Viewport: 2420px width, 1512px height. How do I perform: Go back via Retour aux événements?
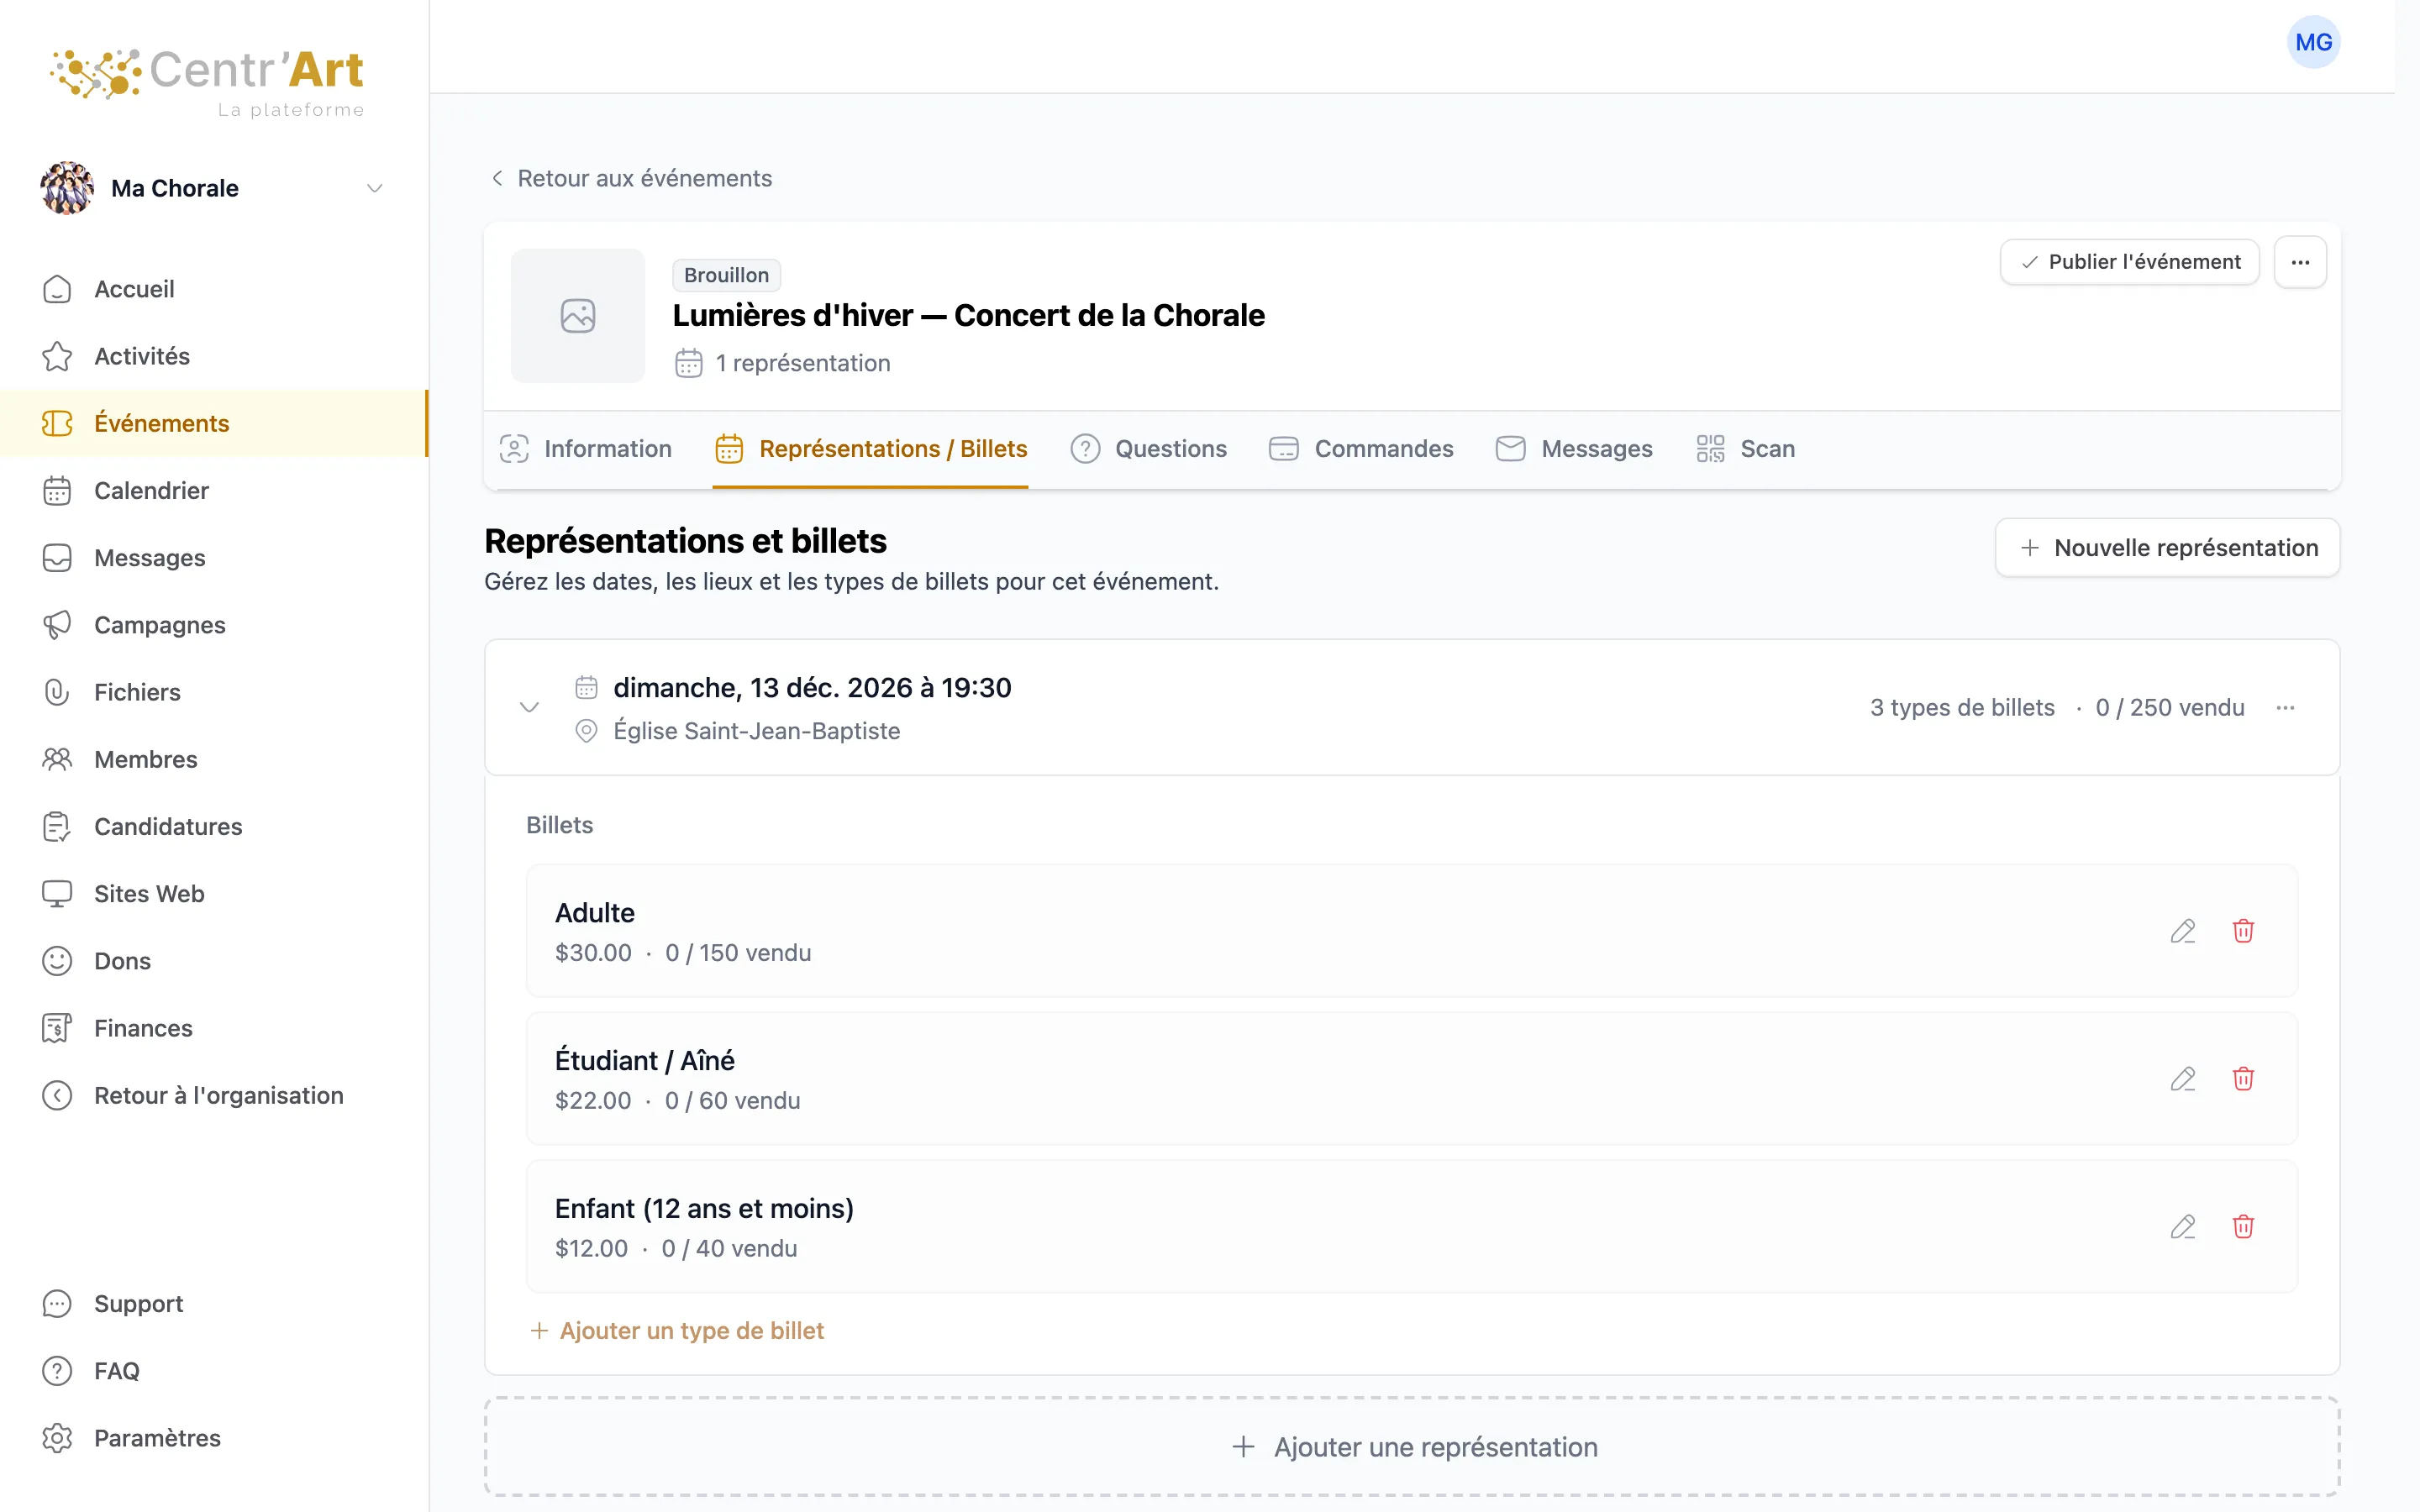click(x=631, y=178)
